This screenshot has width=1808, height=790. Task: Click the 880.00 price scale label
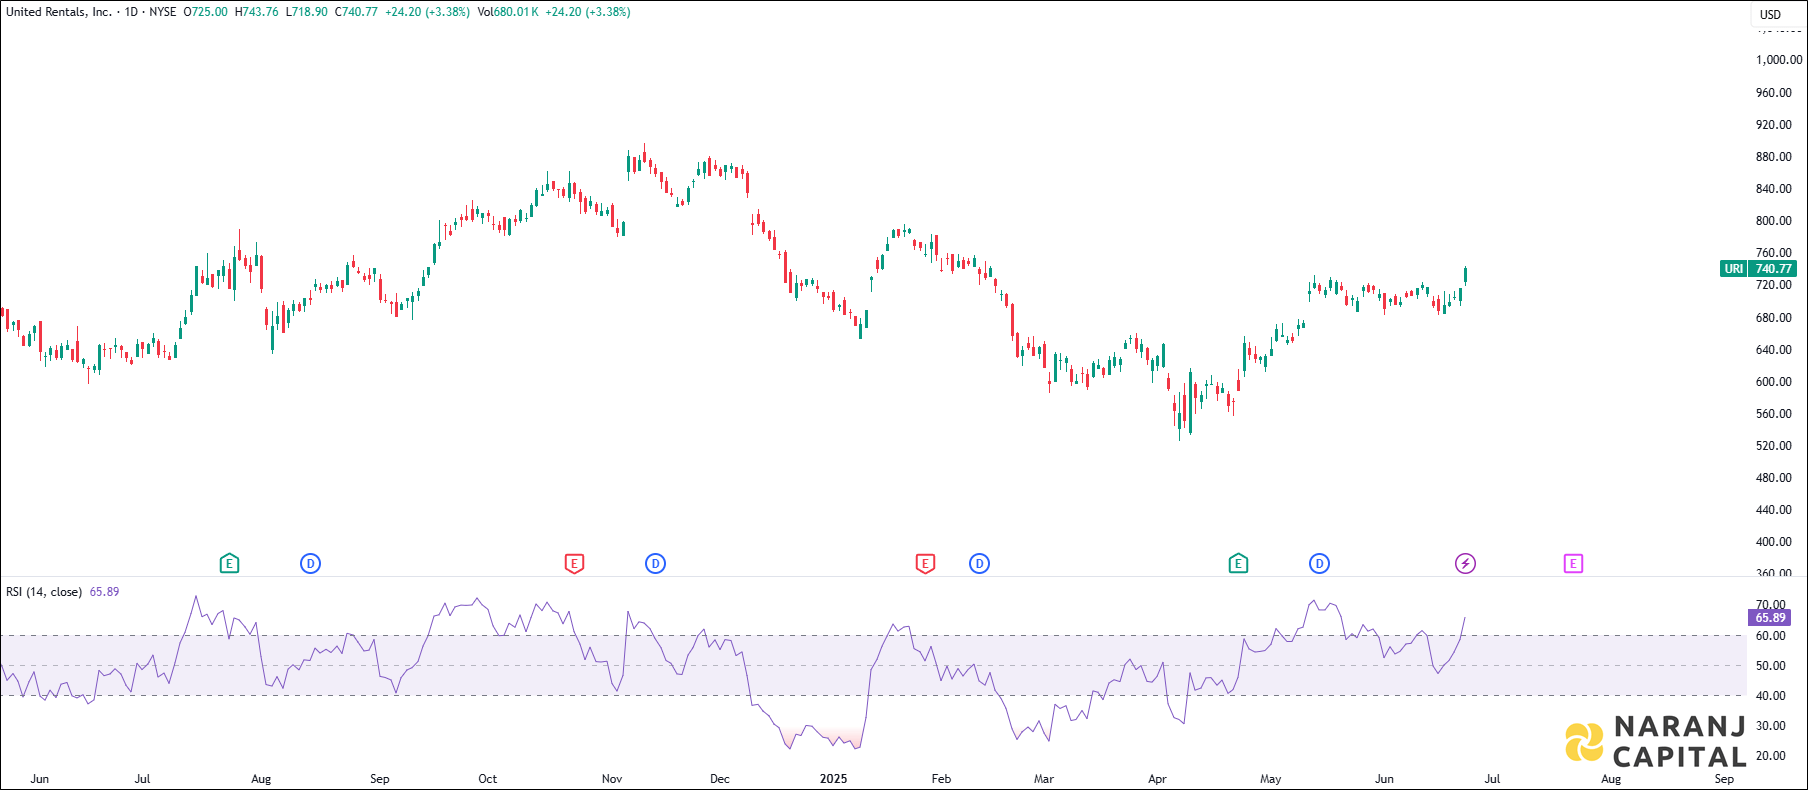pyautogui.click(x=1774, y=157)
